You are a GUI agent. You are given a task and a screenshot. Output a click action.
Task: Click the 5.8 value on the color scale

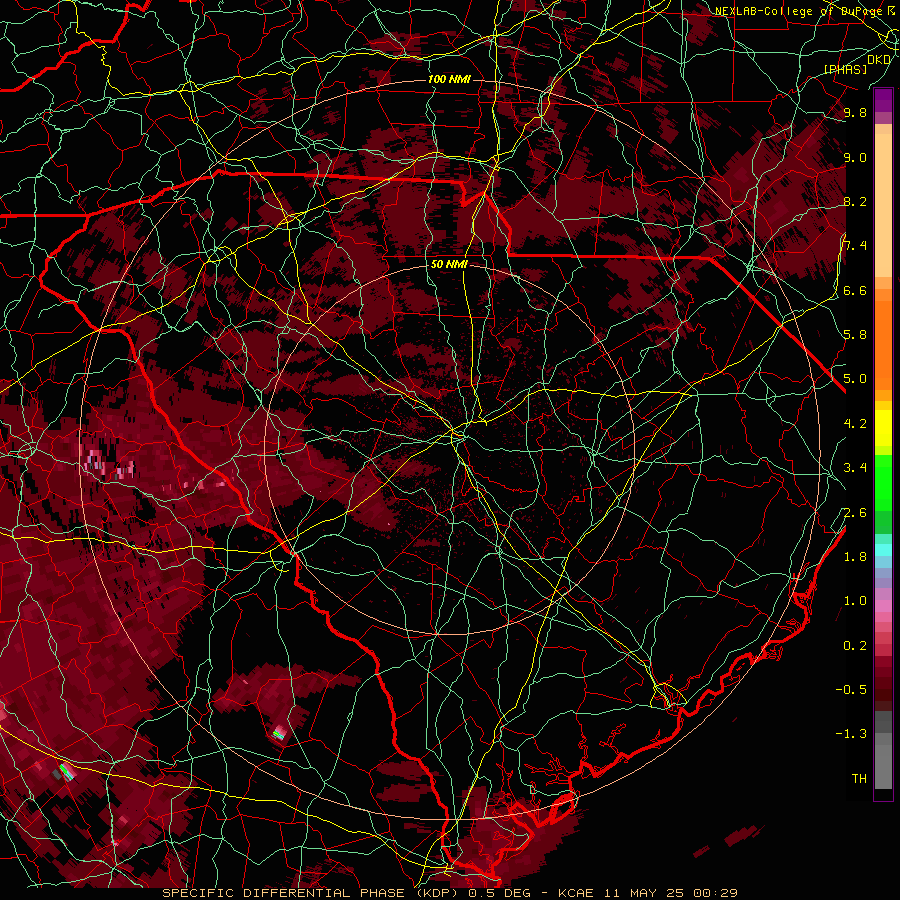(855, 334)
